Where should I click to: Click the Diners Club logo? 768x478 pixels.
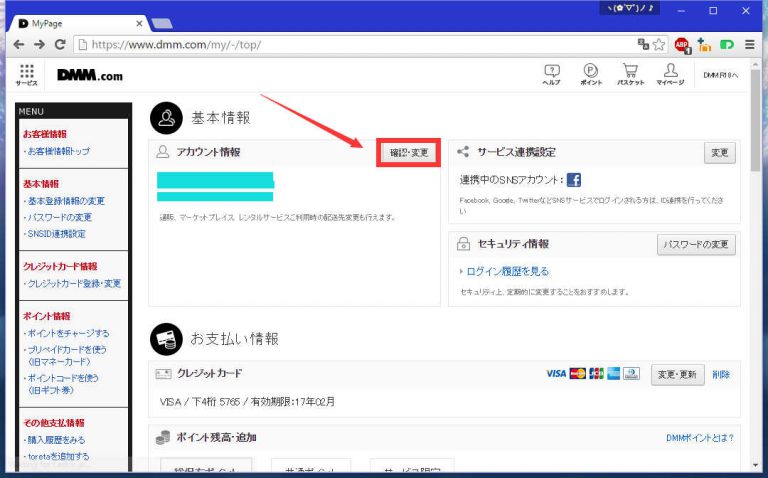pos(631,374)
